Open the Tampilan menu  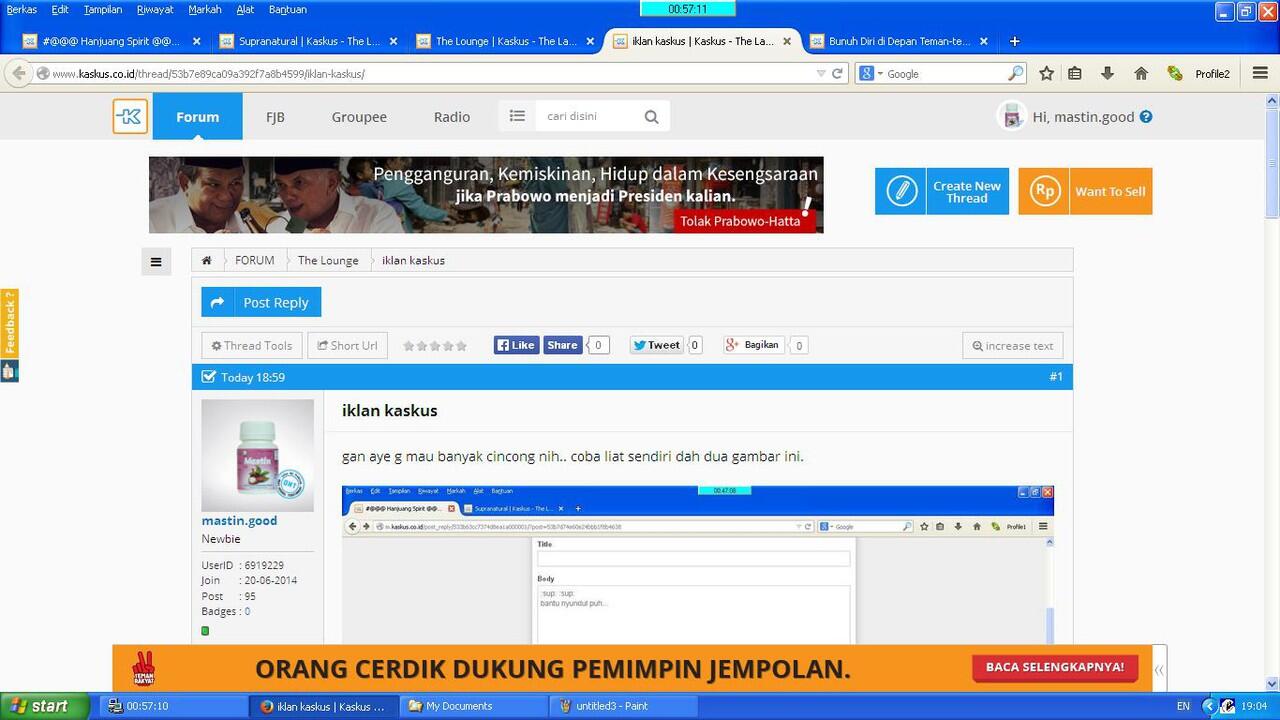coord(103,9)
